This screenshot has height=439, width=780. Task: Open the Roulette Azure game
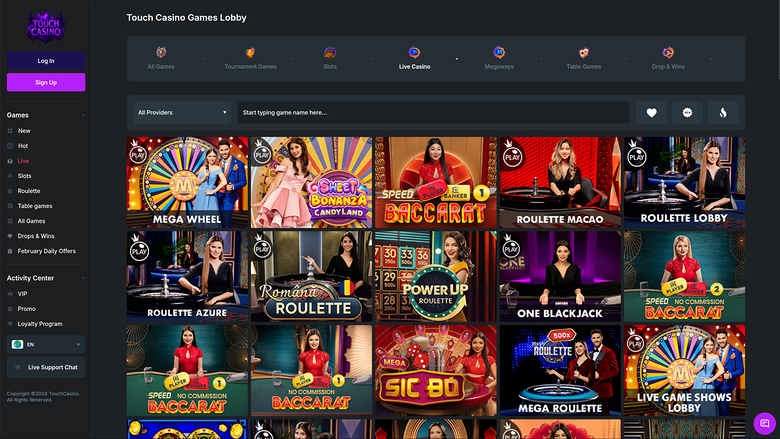pos(187,276)
